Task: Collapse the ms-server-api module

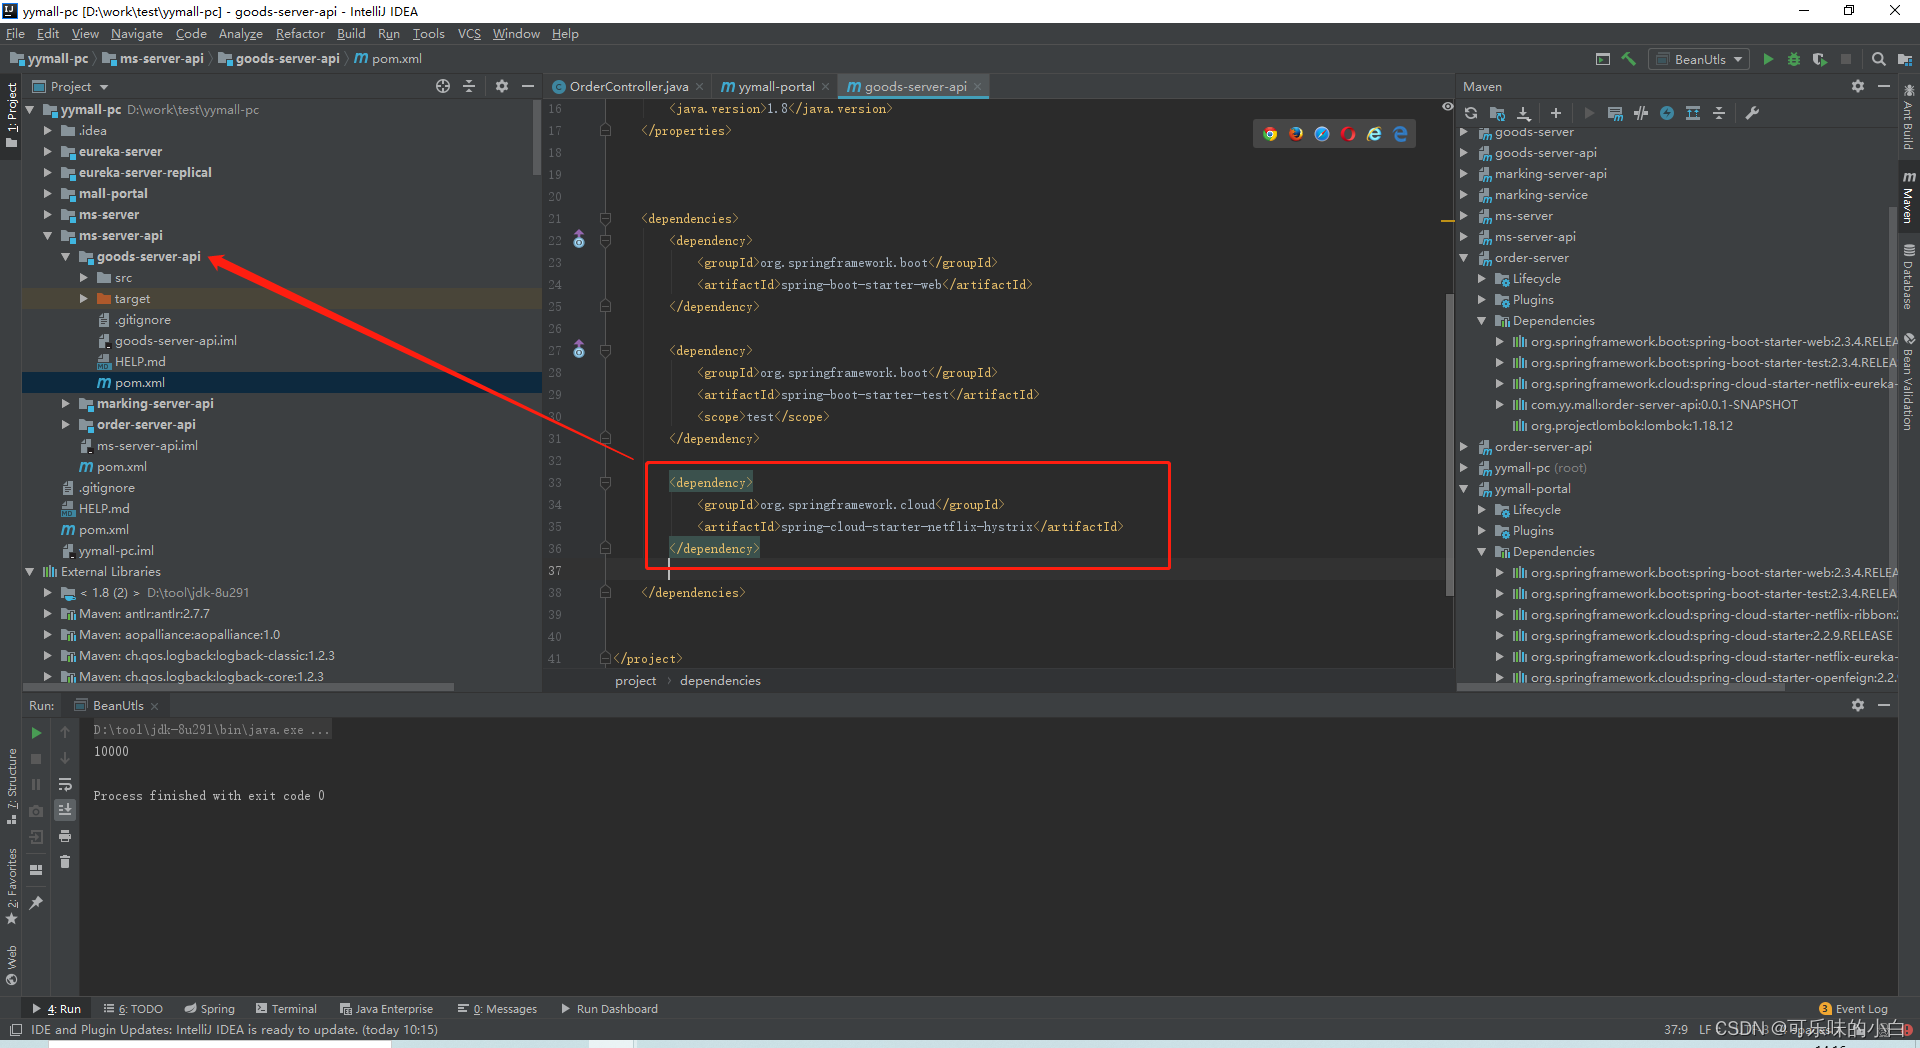Action: pyautogui.click(x=47, y=236)
